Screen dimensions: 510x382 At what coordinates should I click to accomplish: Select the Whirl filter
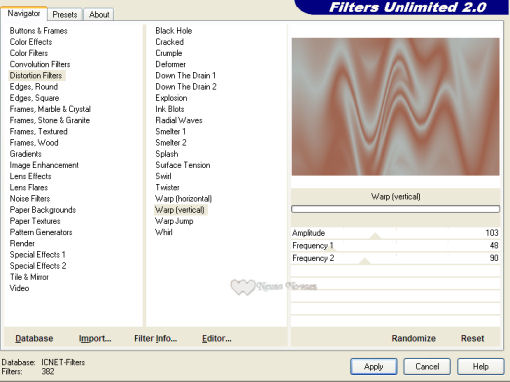click(x=164, y=232)
